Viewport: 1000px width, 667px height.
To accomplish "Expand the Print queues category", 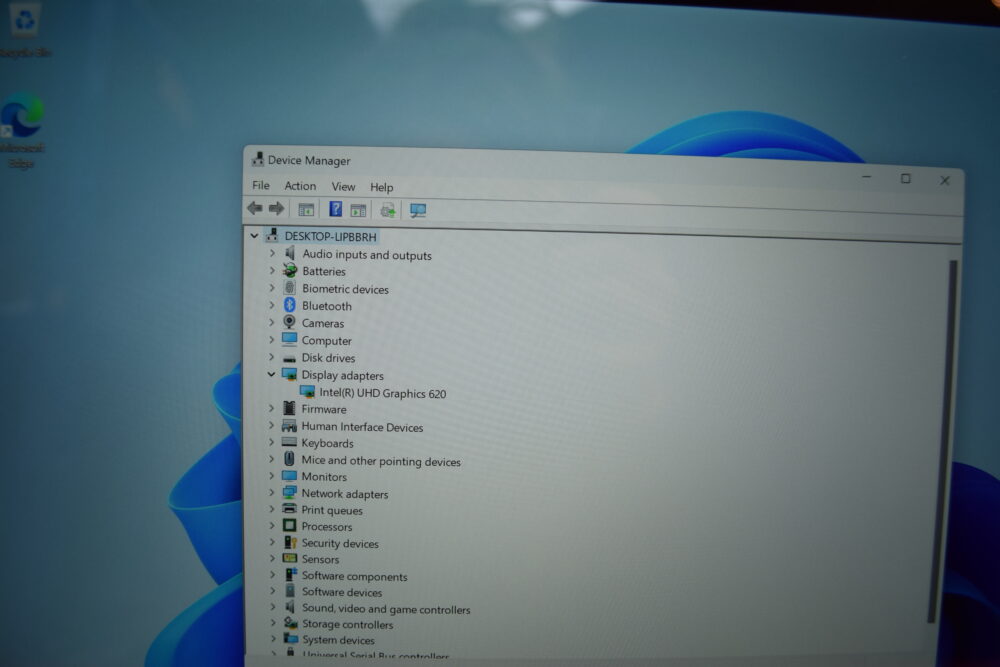I will [272, 509].
